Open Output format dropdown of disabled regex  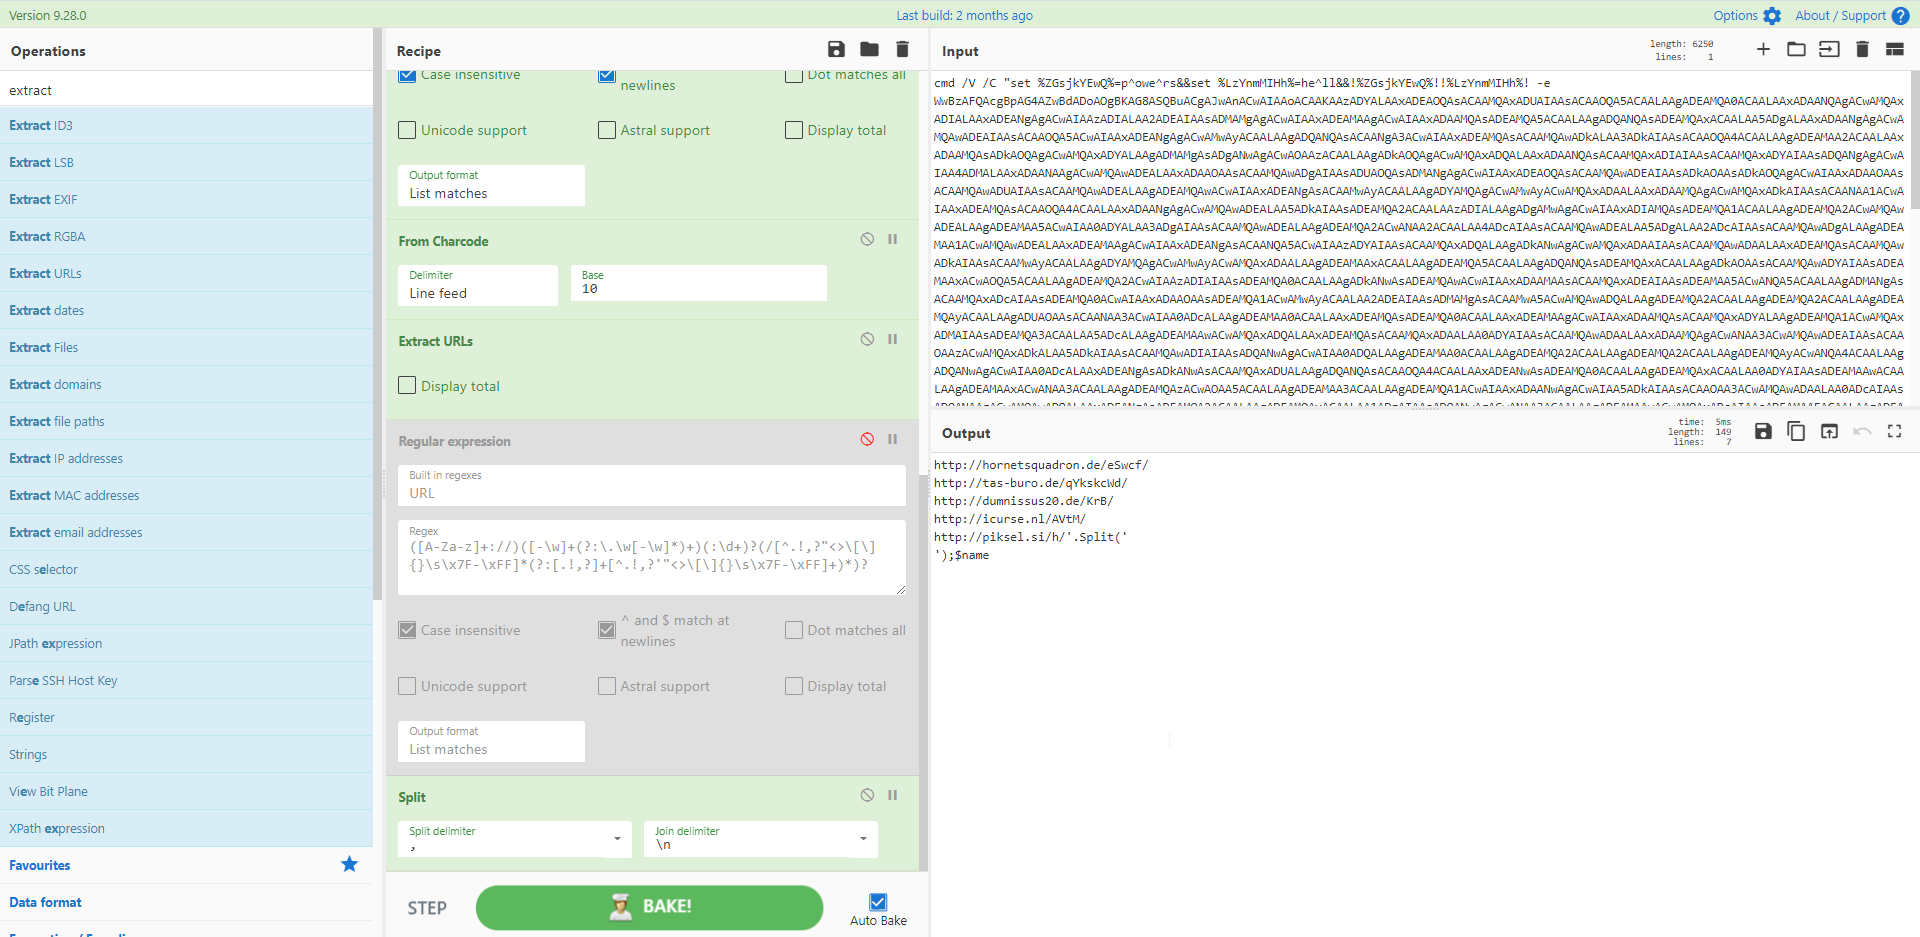(491, 741)
